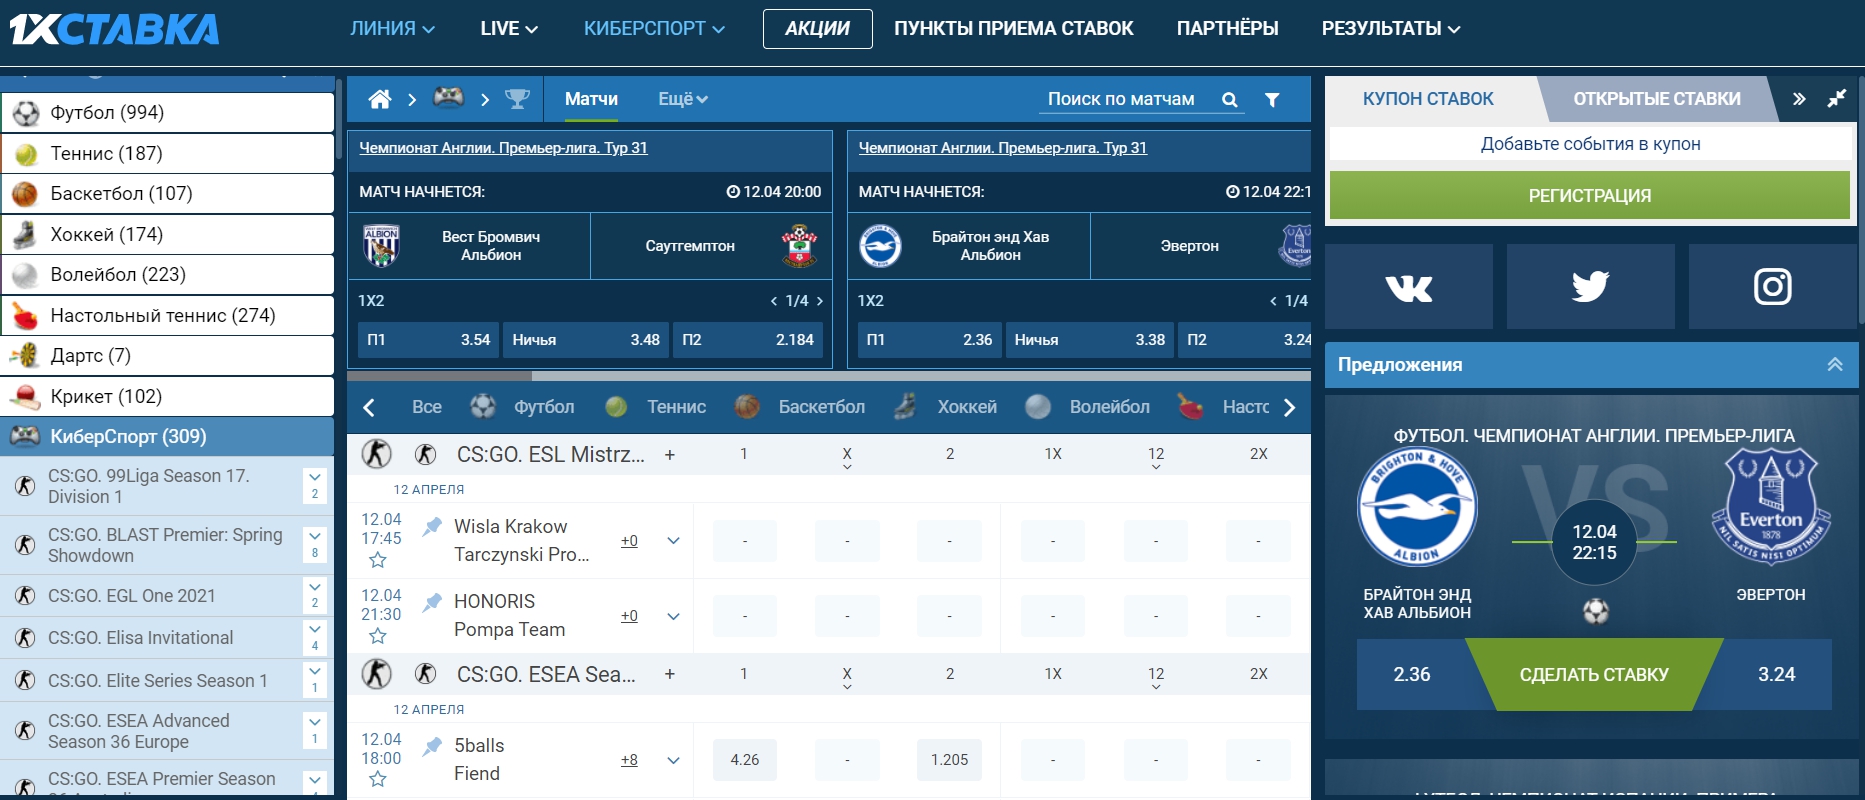Image resolution: width=1865 pixels, height=800 pixels.
Task: Switch to the ОТКРЫТЫЕ СТАВКИ tab
Action: pyautogui.click(x=1657, y=99)
